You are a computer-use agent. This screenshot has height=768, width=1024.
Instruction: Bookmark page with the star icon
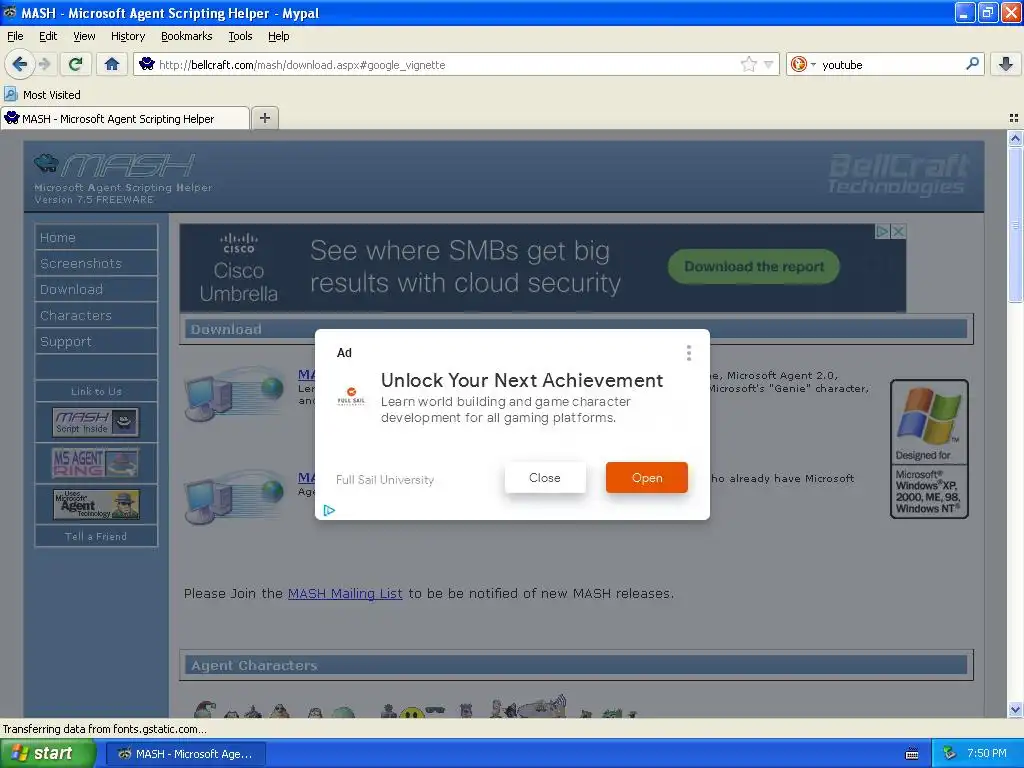[x=748, y=64]
